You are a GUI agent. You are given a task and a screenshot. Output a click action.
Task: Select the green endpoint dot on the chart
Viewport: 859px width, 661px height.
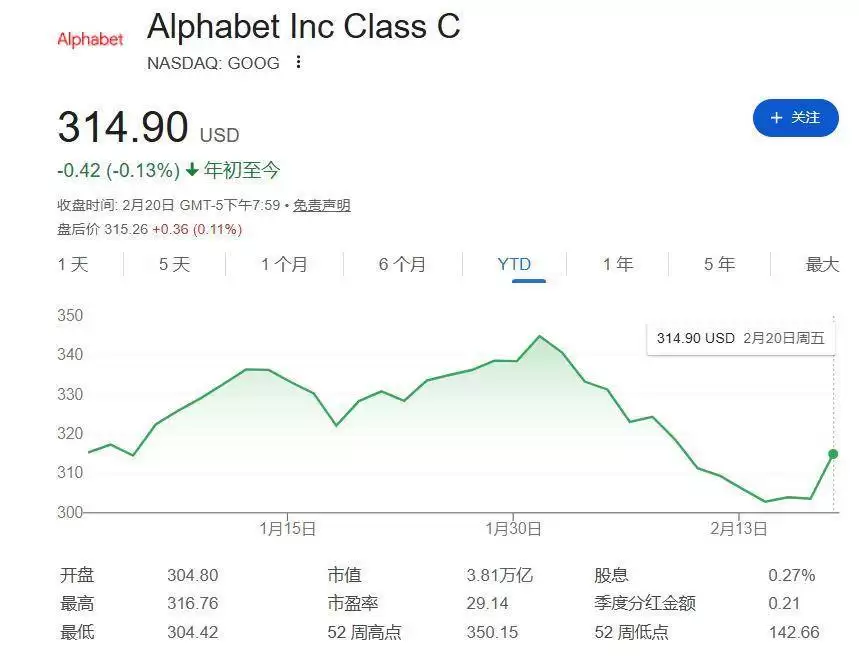[x=832, y=456]
